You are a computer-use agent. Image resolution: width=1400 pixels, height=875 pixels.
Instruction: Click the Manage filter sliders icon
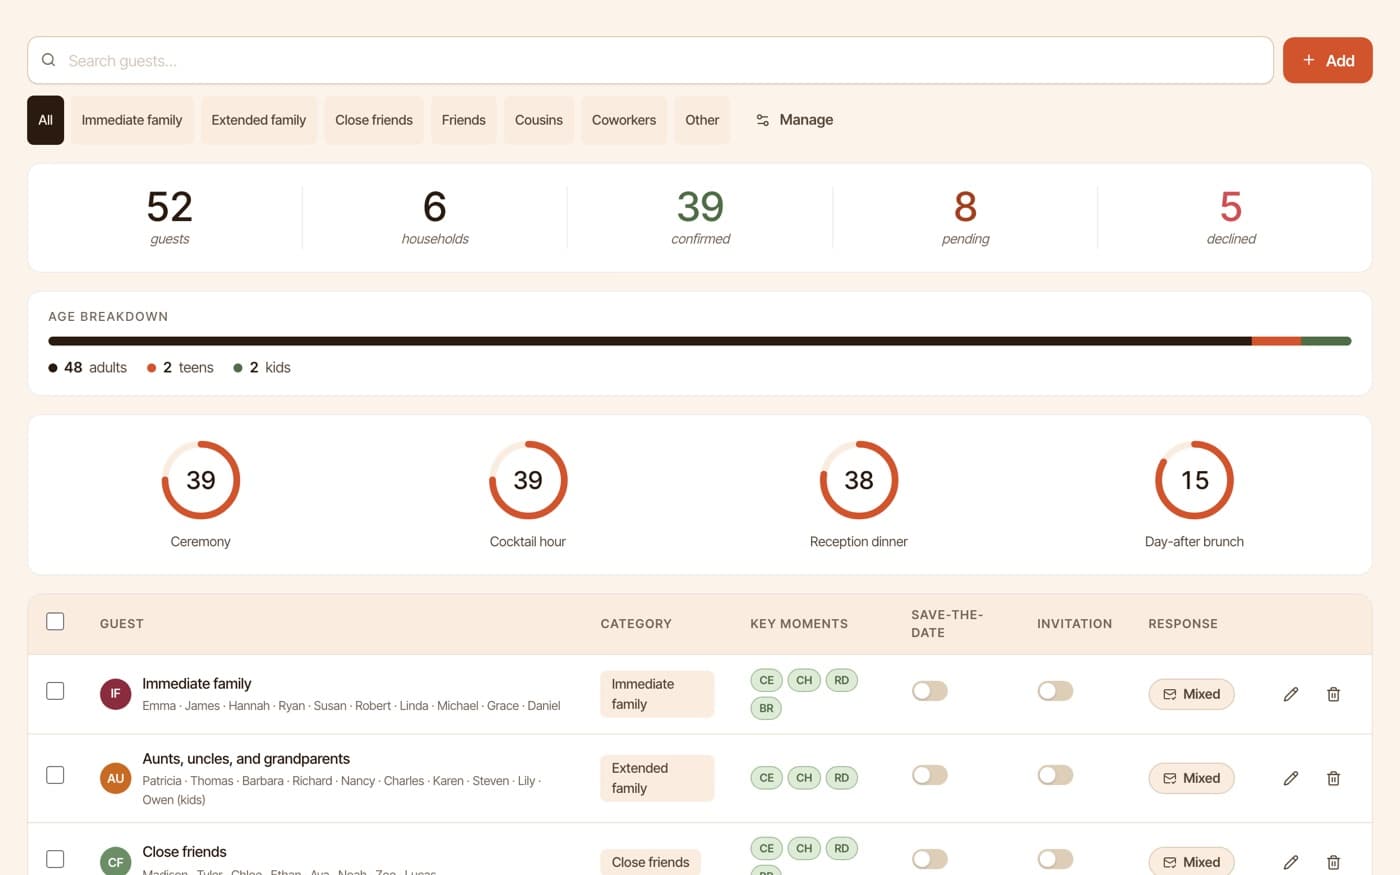tap(763, 120)
